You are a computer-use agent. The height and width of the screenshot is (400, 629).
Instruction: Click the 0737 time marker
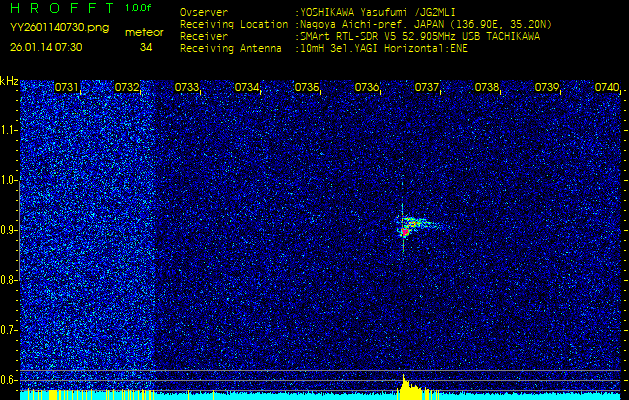click(427, 88)
